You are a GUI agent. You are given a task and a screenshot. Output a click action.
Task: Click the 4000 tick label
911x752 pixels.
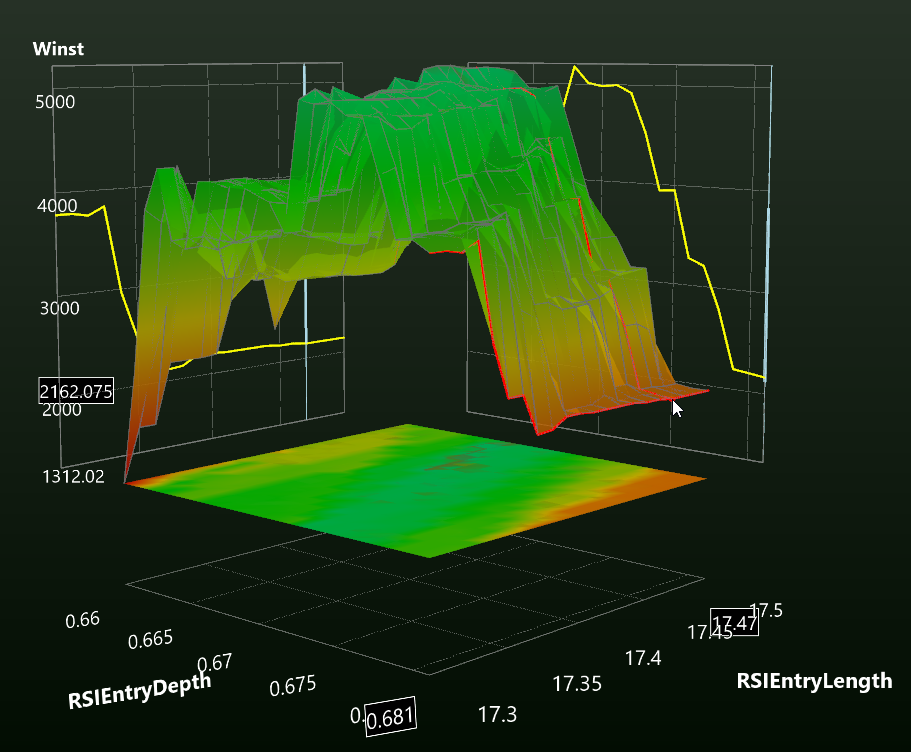[x=57, y=206]
